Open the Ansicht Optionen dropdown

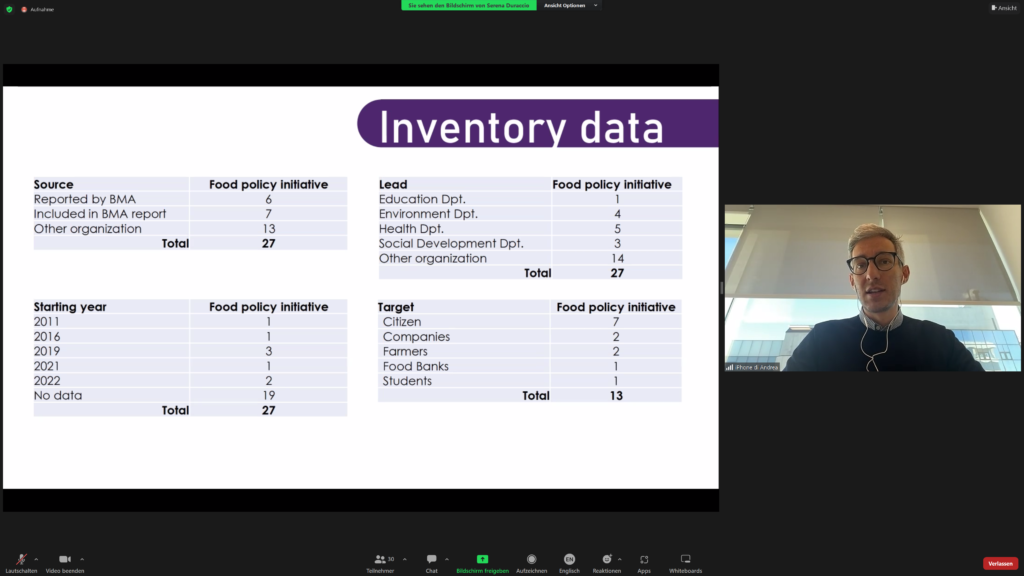point(570,5)
